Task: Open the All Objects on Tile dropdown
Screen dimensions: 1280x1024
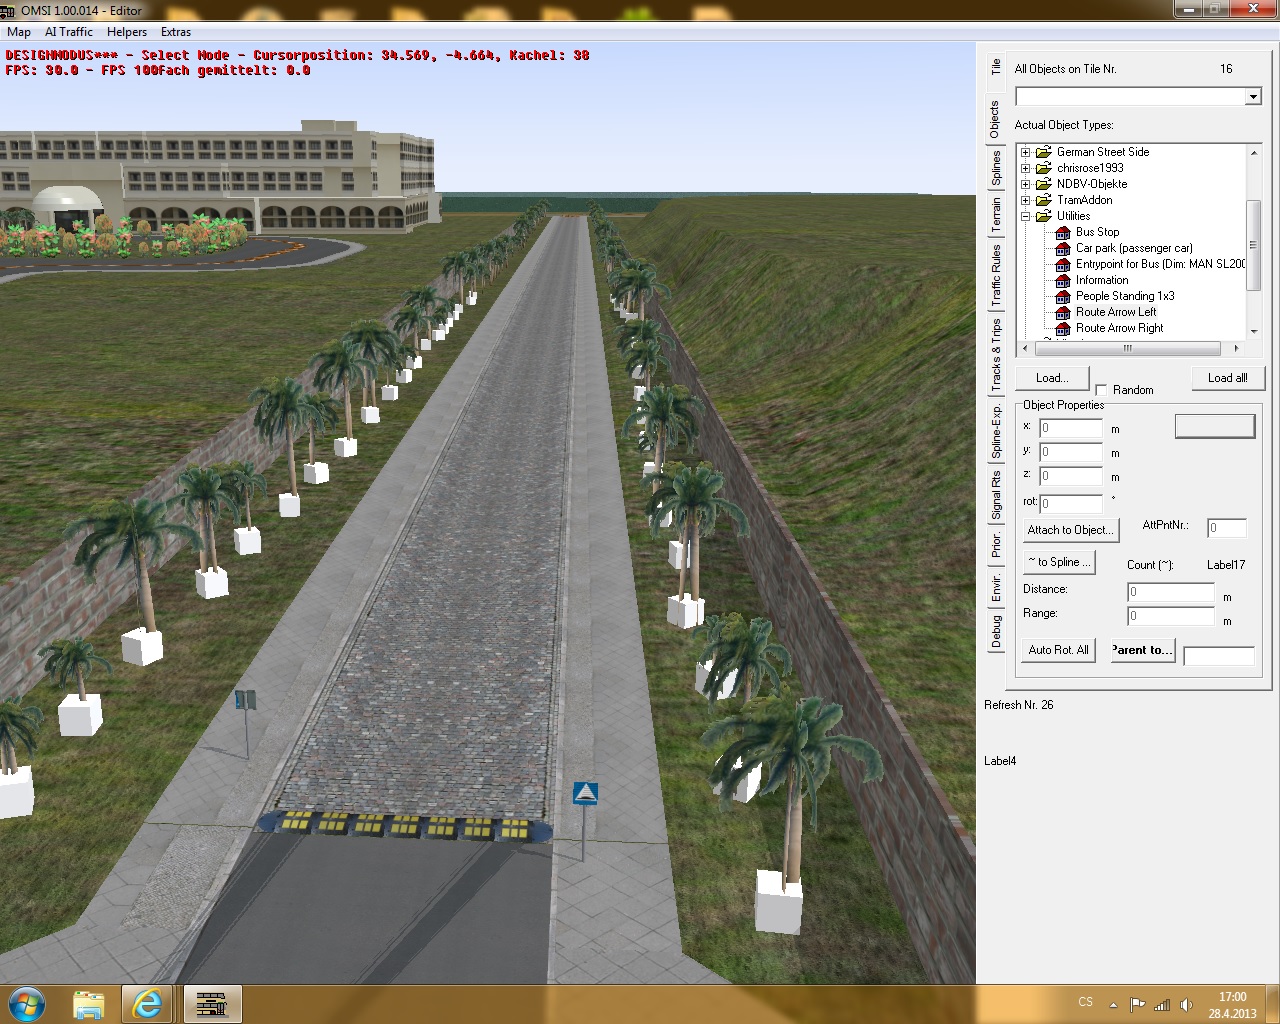Action: (x=1252, y=96)
